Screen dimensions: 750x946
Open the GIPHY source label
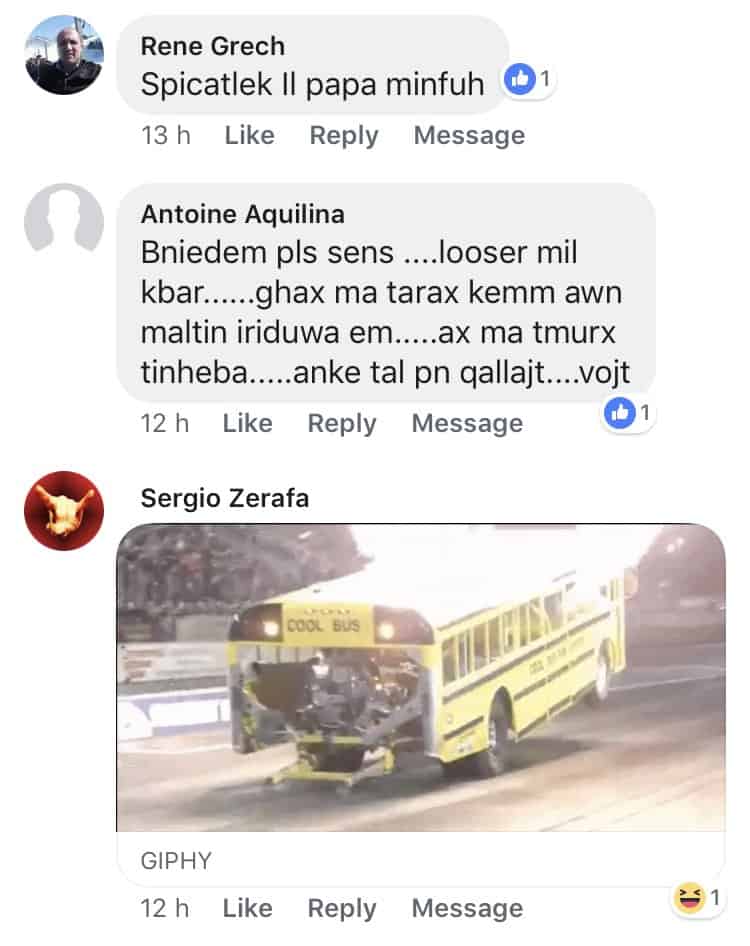(176, 861)
